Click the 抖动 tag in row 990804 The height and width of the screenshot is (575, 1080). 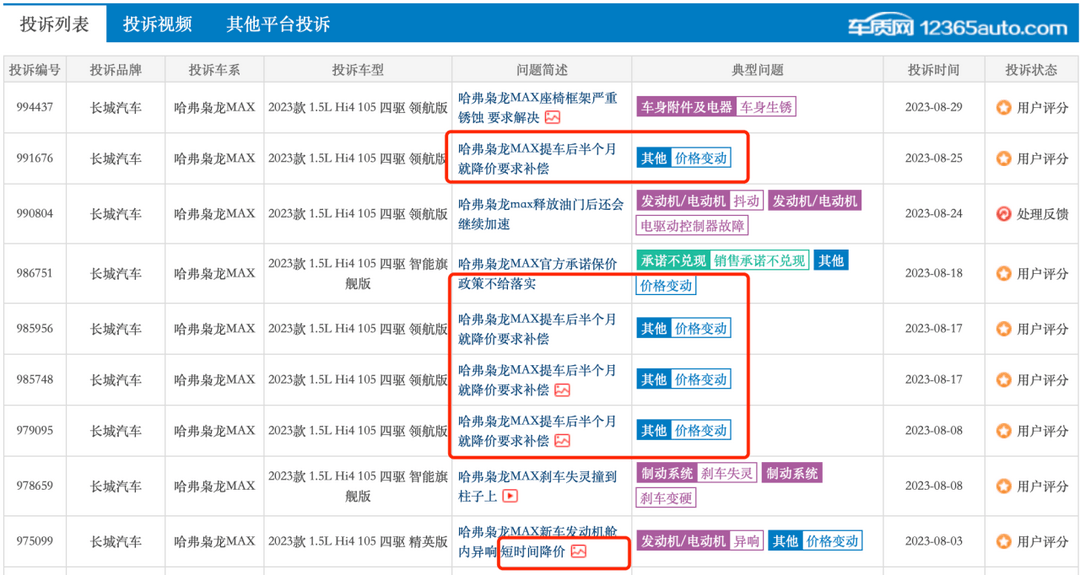point(746,201)
